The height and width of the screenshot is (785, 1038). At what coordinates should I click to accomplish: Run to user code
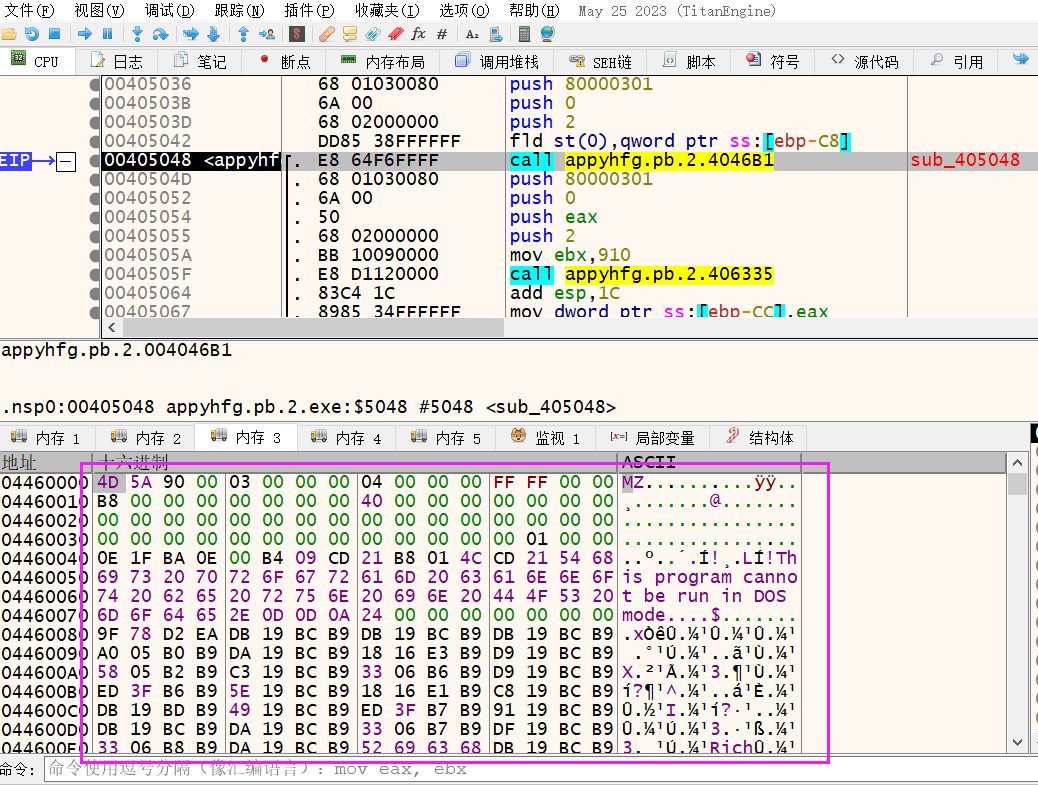tap(267, 34)
